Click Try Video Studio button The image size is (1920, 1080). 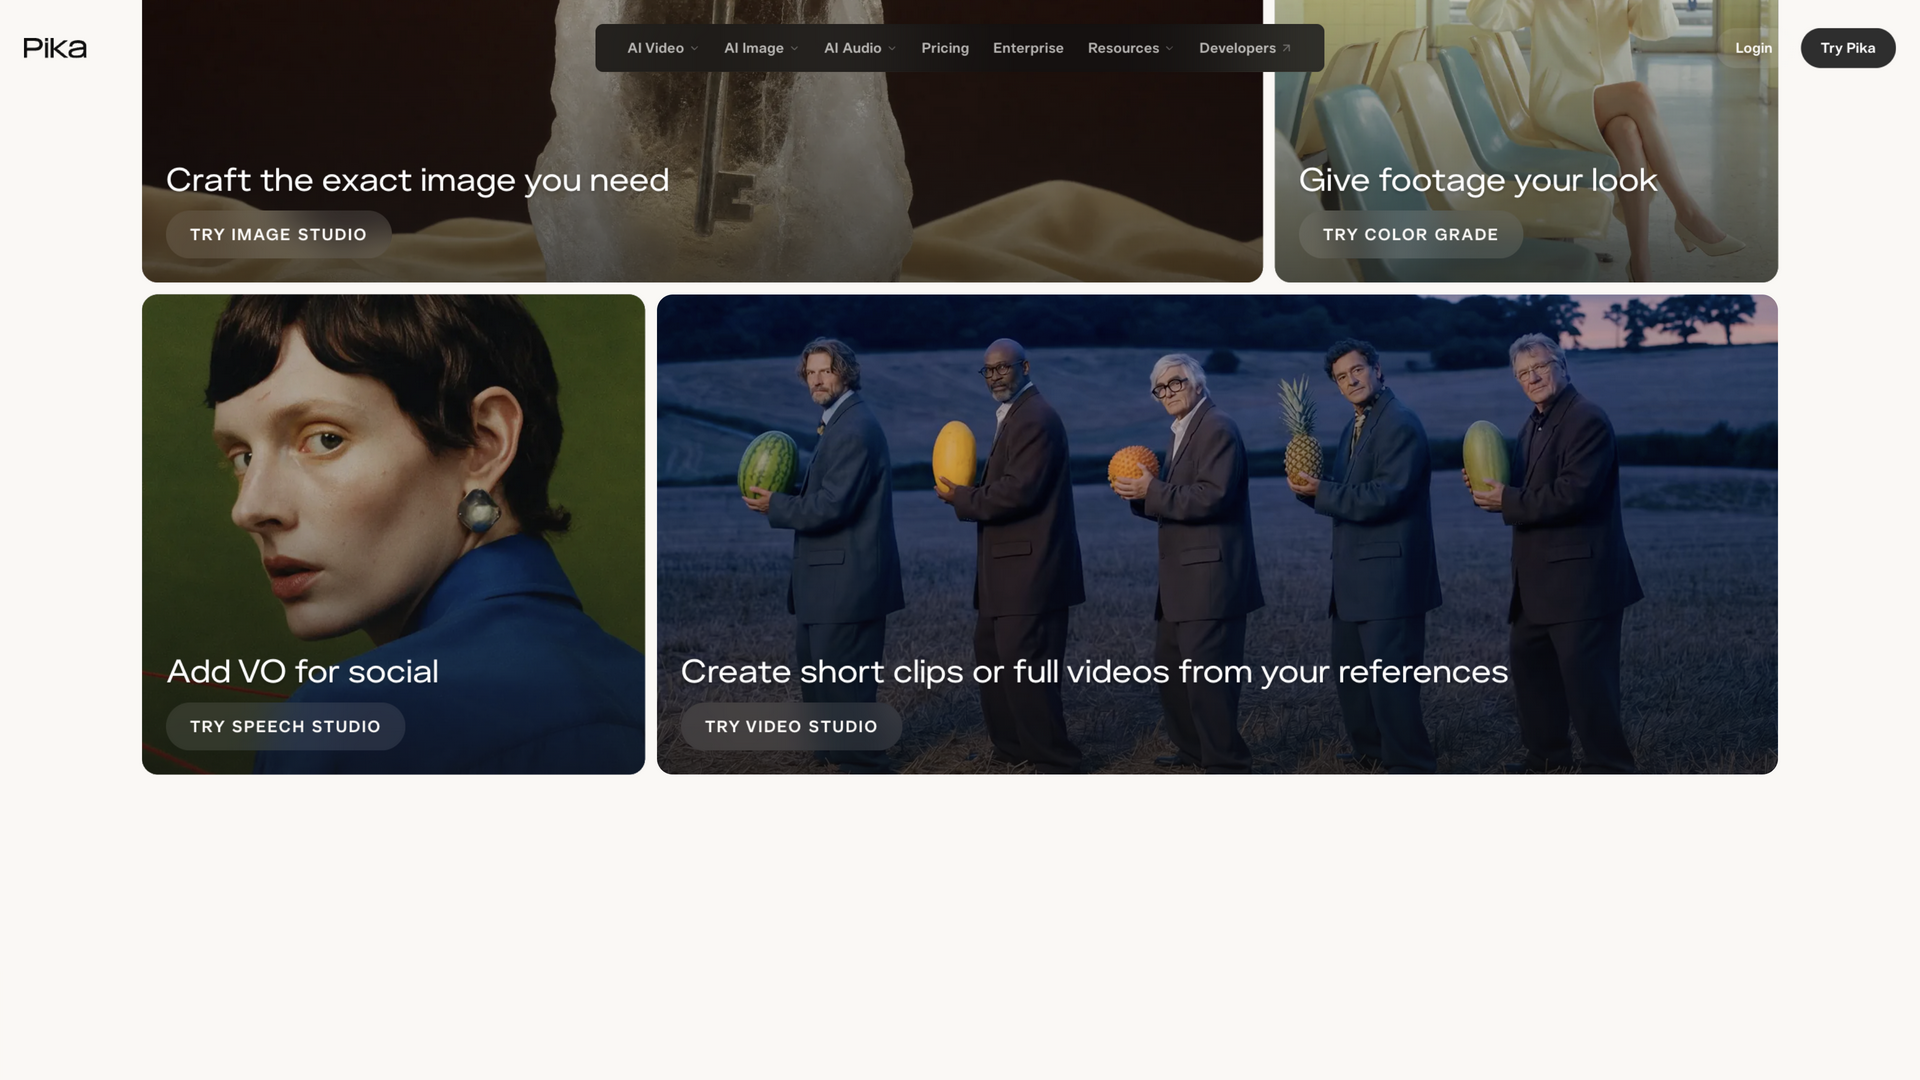tap(791, 727)
